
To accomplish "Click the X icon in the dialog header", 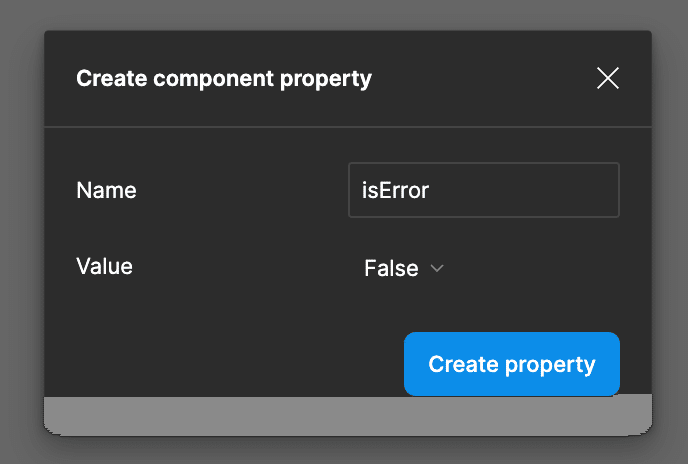I will 607,78.
